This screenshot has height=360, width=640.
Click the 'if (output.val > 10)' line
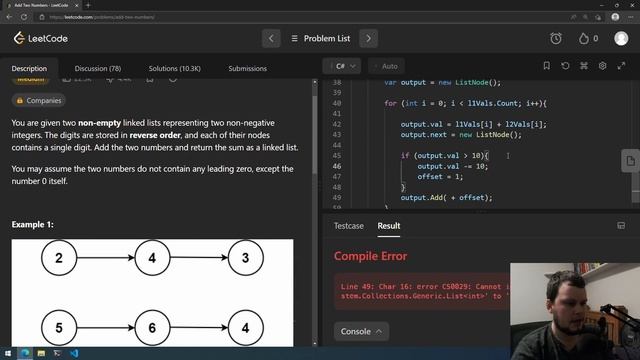coord(444,156)
